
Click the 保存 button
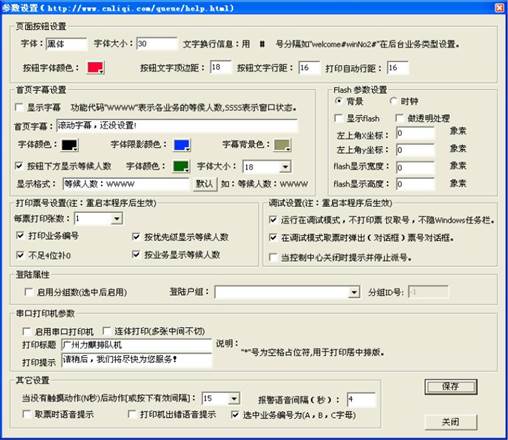pyautogui.click(x=451, y=387)
